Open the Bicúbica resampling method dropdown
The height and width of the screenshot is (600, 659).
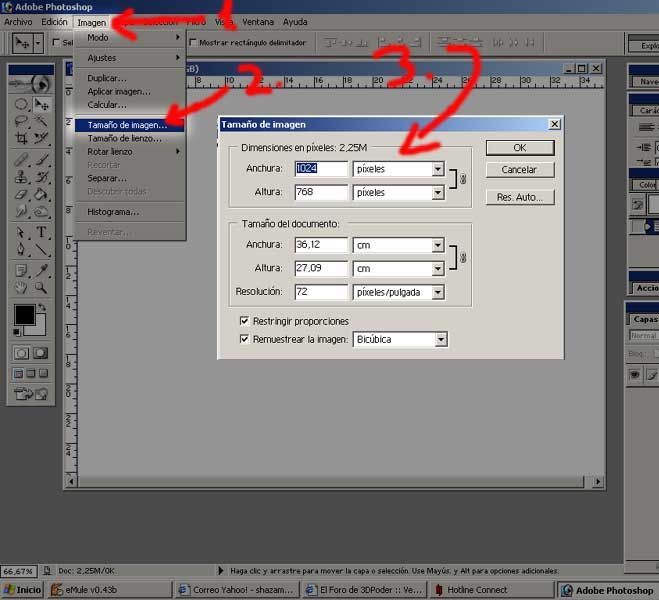(441, 339)
